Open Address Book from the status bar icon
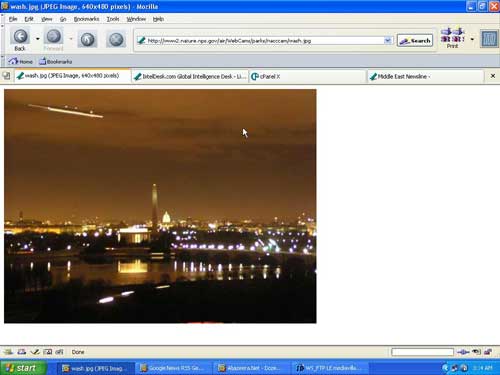500x375 pixels. 47,352
